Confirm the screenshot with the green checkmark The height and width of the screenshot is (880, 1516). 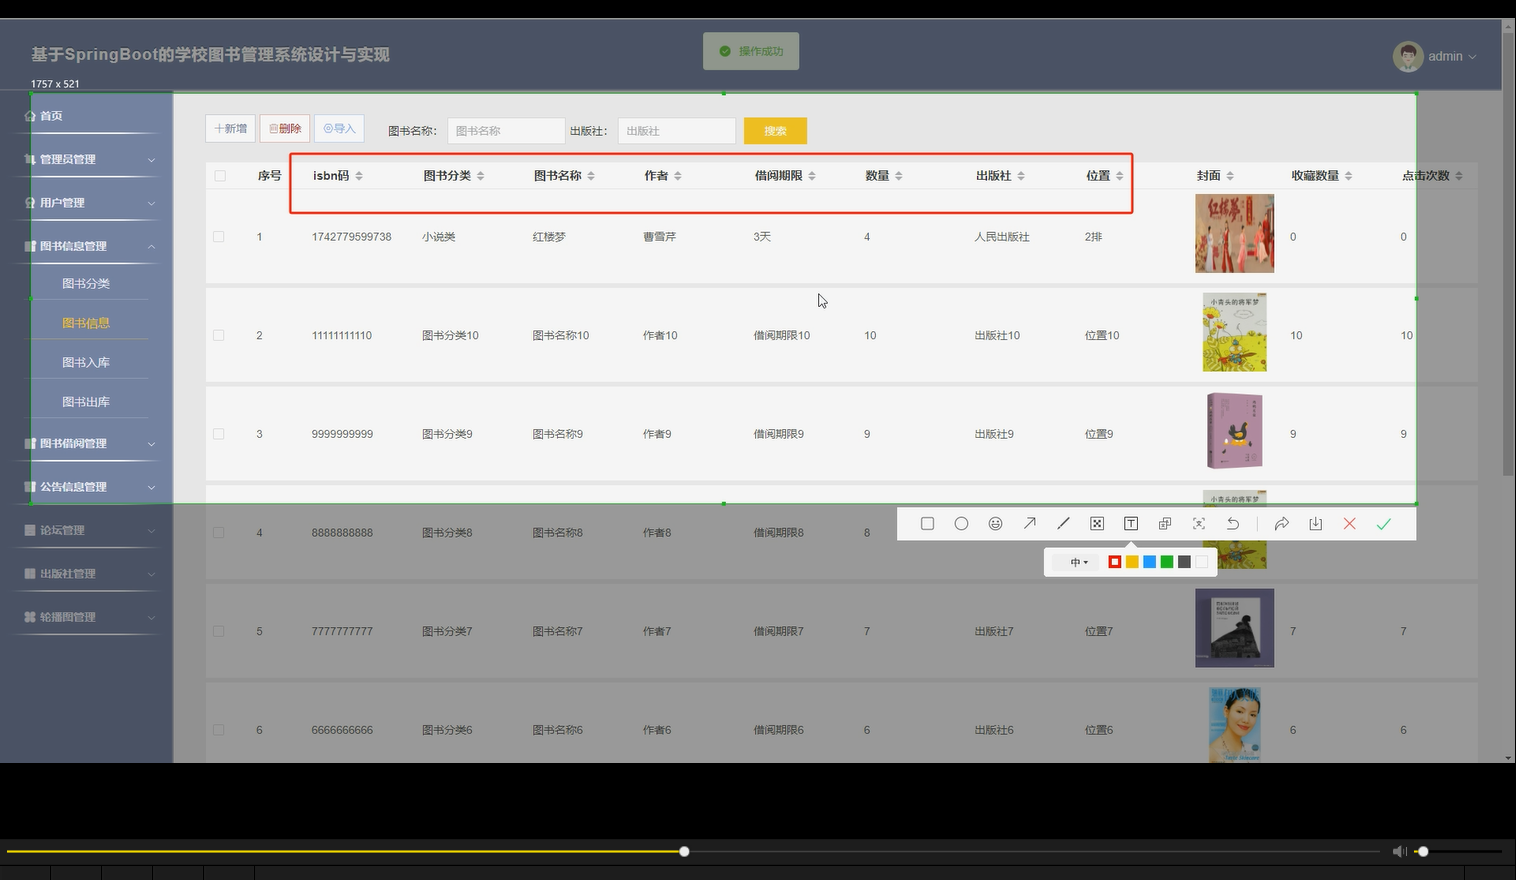[1384, 524]
